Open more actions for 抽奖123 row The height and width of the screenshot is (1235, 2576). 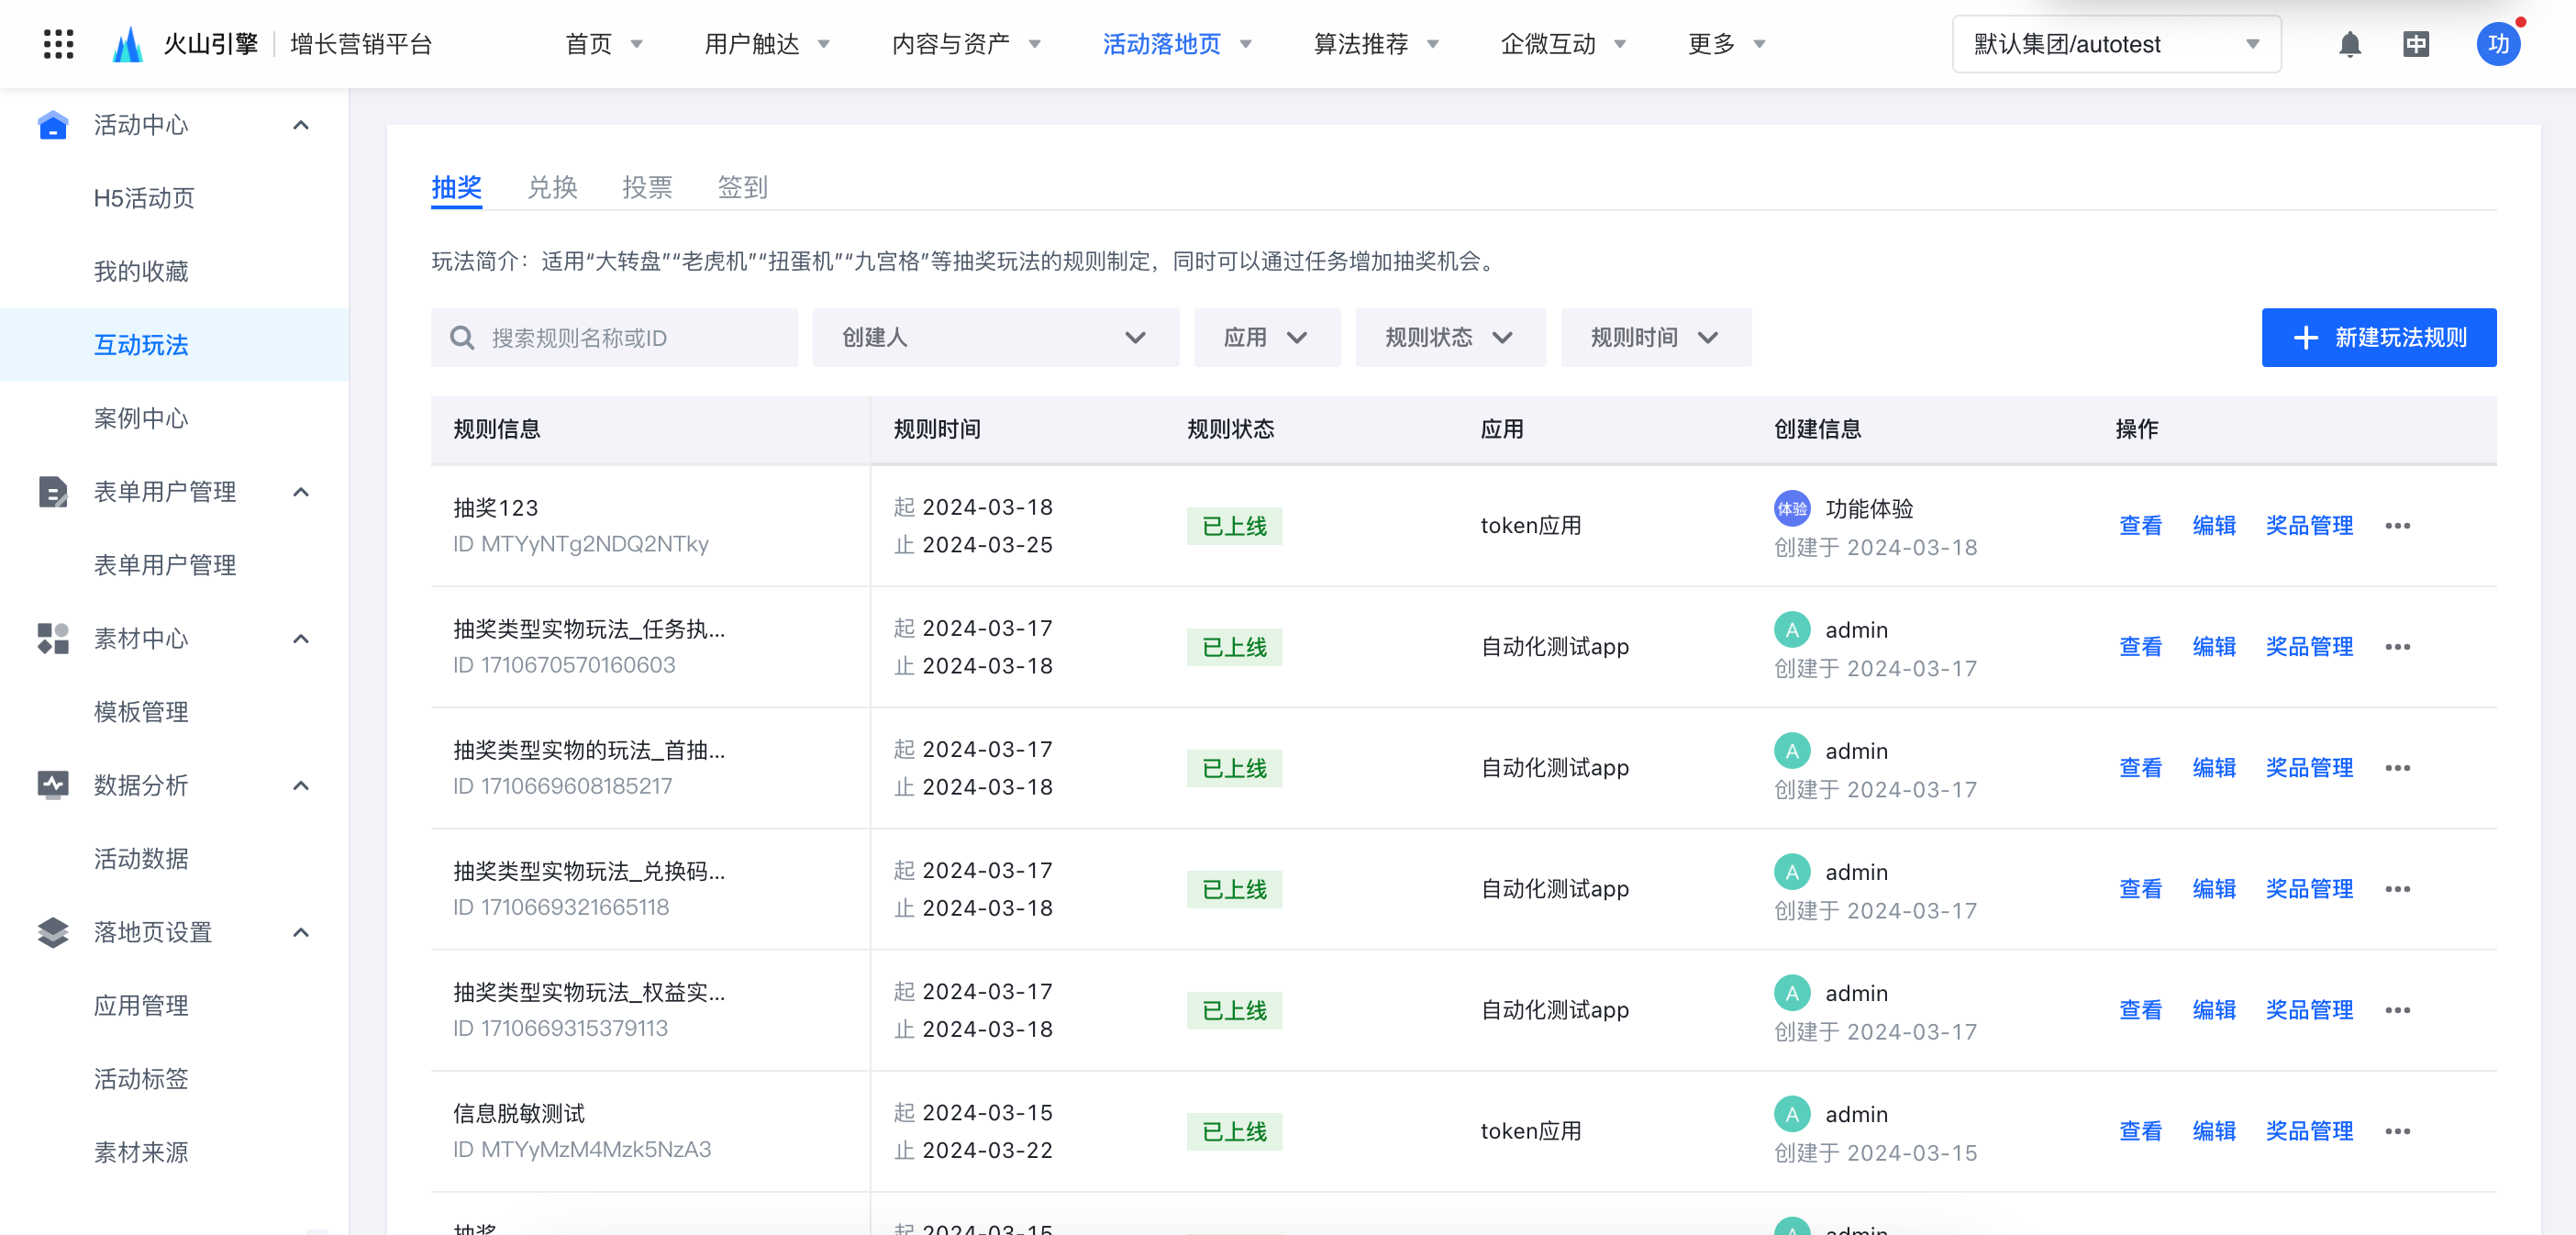point(2397,526)
